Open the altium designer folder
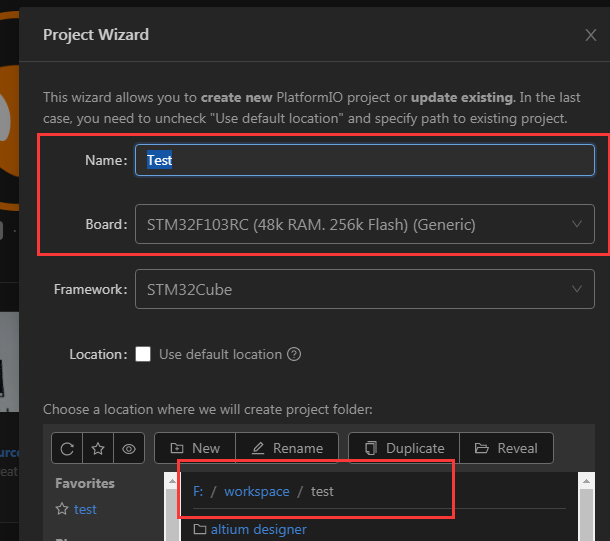This screenshot has height=541, width=610. [x=259, y=529]
